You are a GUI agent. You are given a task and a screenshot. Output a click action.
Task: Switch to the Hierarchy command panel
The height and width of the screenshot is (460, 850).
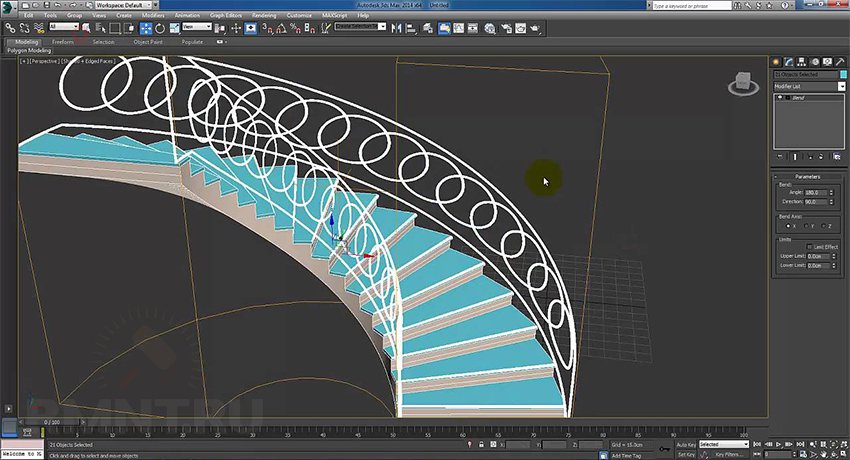803,62
